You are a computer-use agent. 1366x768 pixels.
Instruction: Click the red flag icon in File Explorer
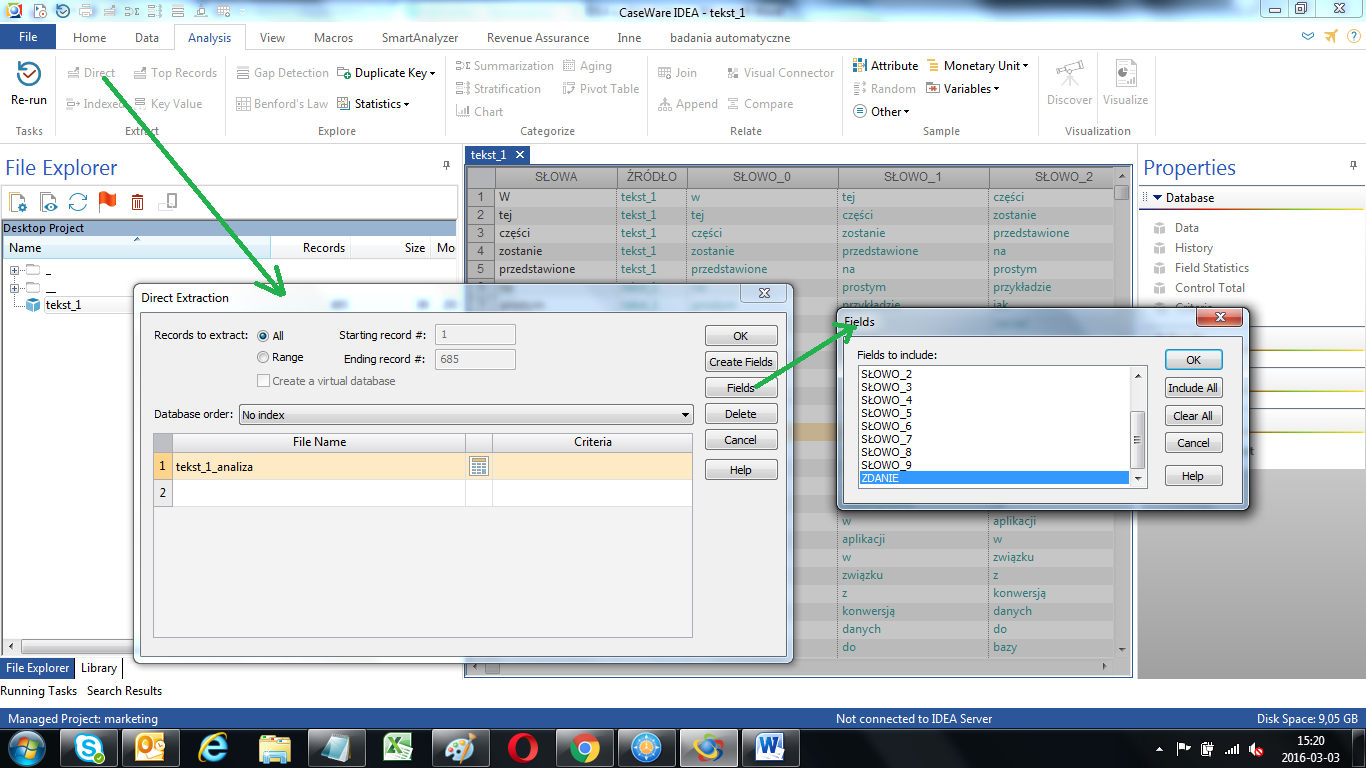(107, 202)
